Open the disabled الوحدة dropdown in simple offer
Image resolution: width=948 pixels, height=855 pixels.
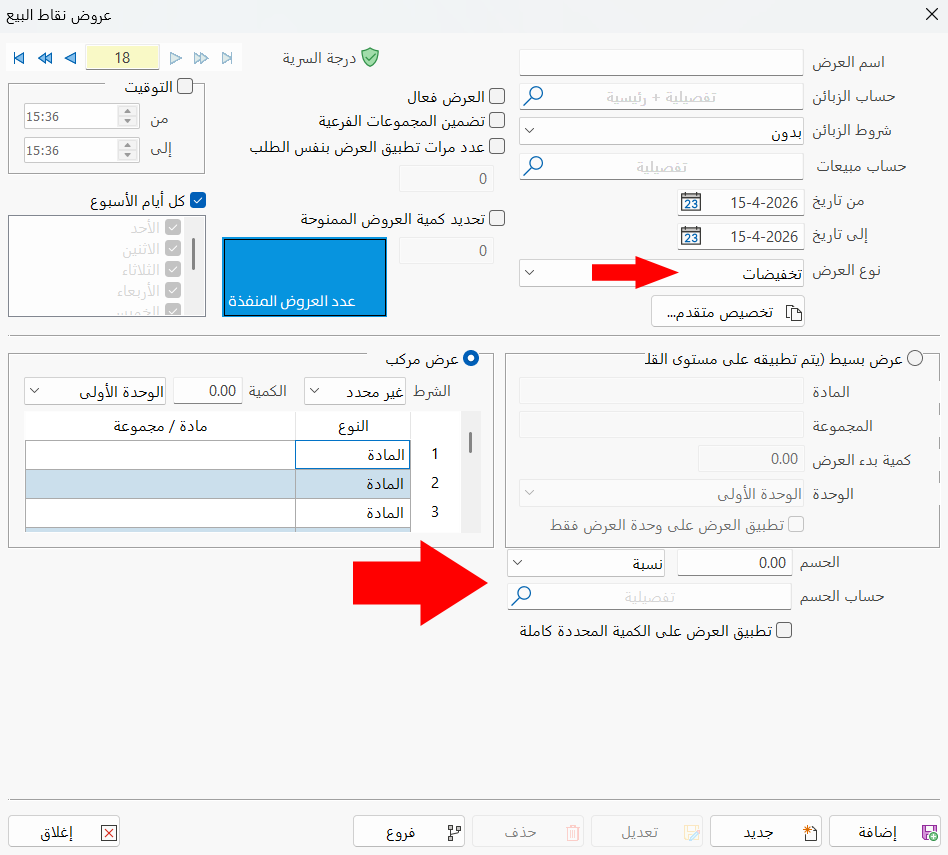click(661, 493)
